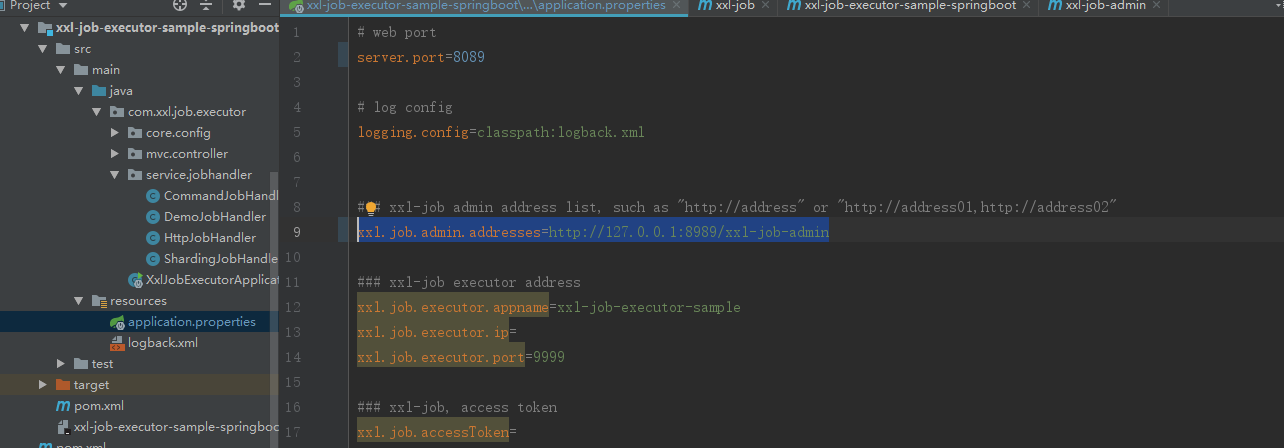Viewport: 1284px width, 448px height.
Task: Click the '### xxl-job, access token' comment
Action: coord(457,408)
